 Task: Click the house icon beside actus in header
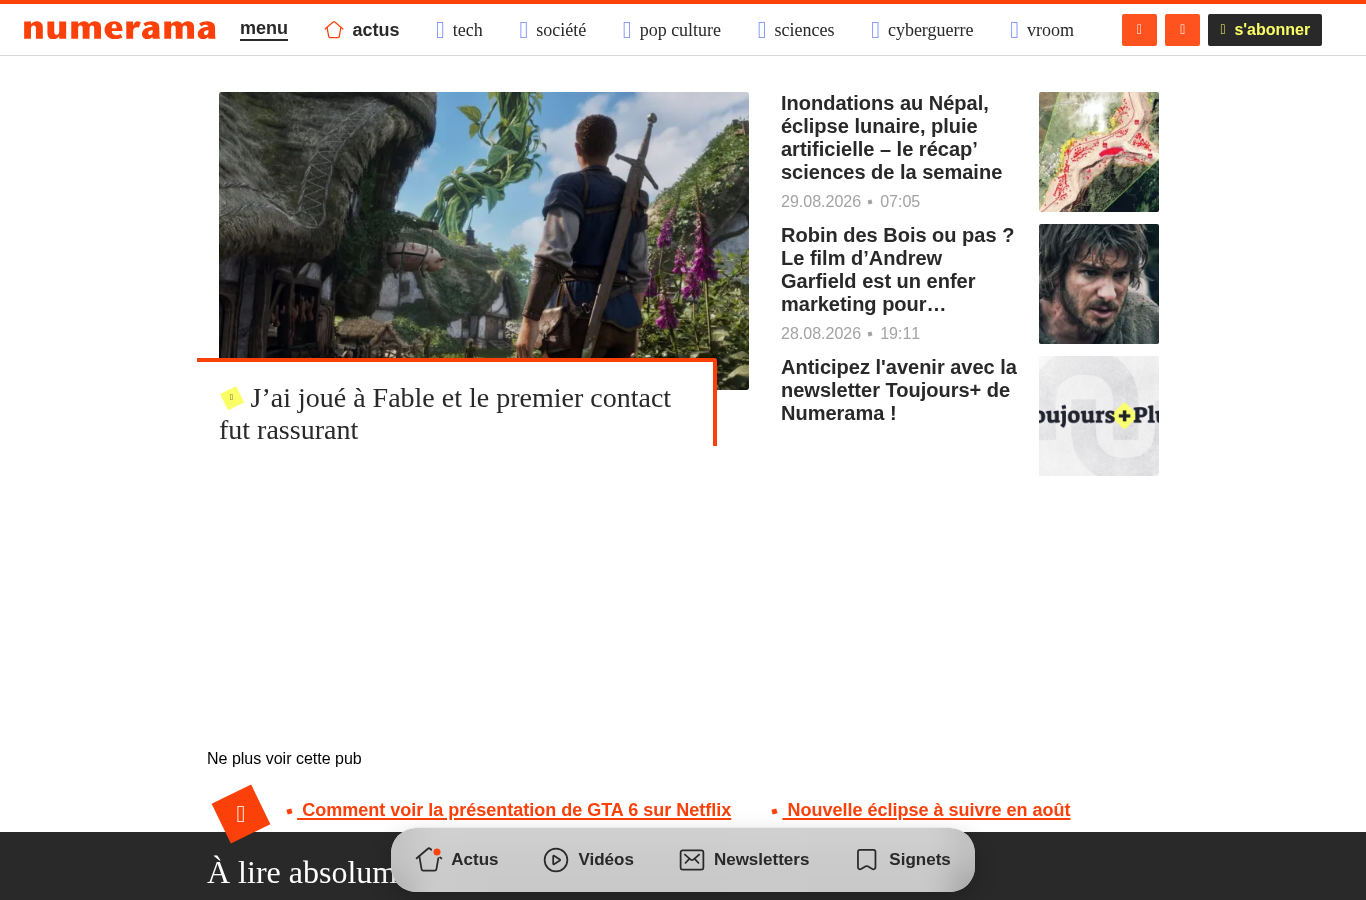tap(334, 30)
